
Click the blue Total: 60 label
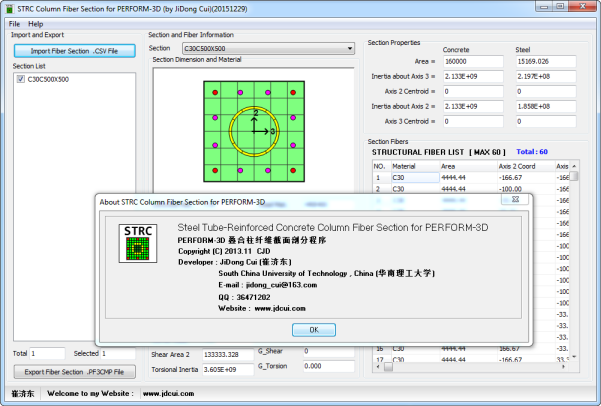532,152
